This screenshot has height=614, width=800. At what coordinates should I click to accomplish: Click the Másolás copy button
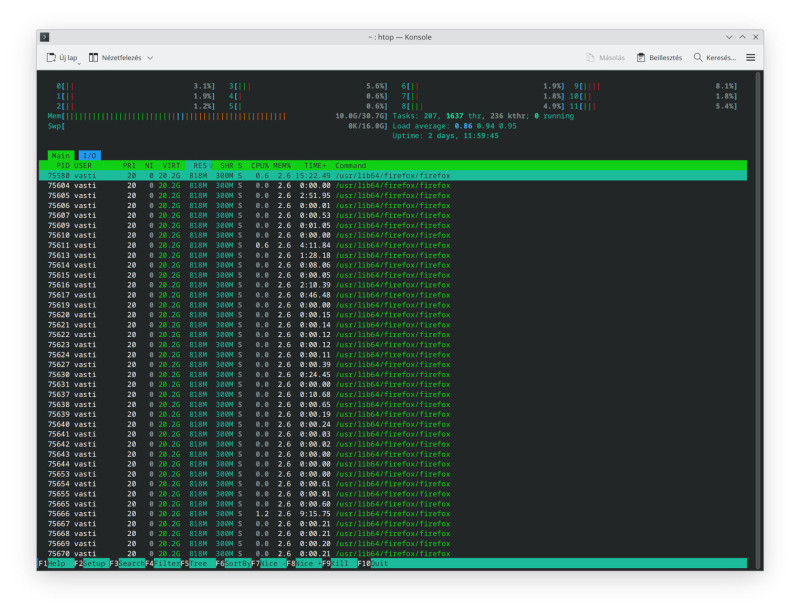click(x=606, y=58)
